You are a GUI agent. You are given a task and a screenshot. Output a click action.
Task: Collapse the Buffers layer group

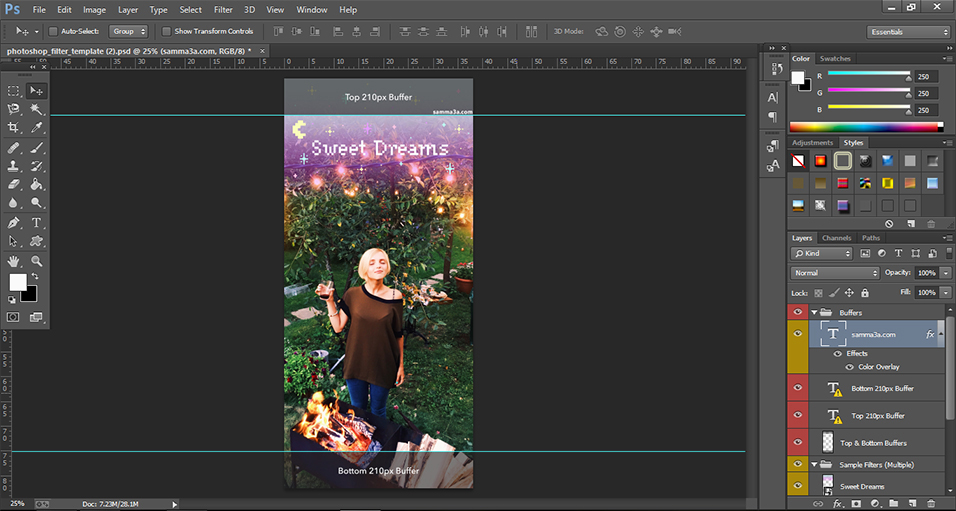pos(815,313)
